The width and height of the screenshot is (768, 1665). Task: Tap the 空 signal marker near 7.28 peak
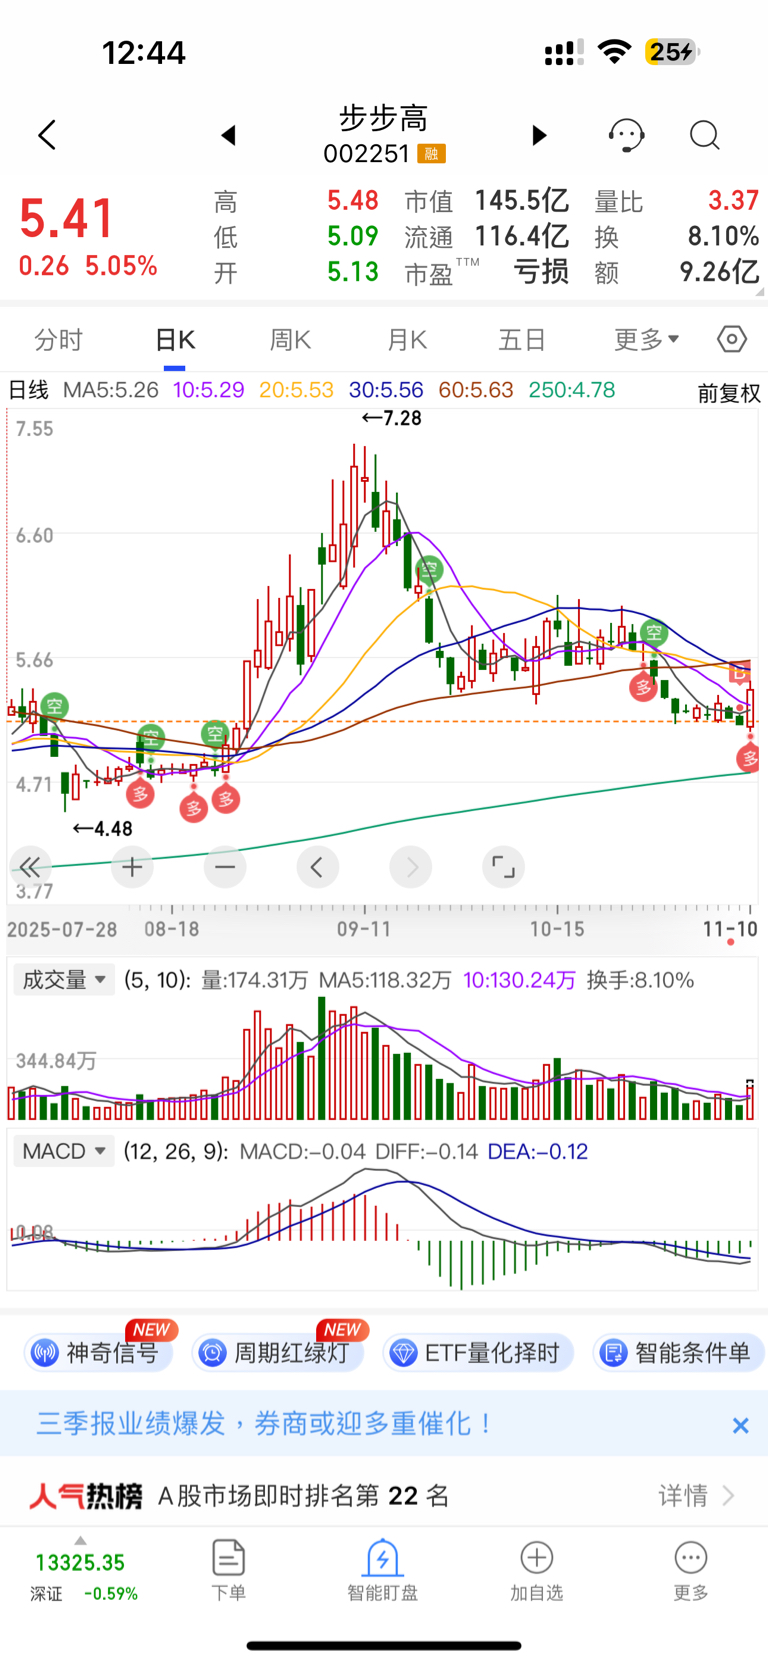pyautogui.click(x=429, y=571)
